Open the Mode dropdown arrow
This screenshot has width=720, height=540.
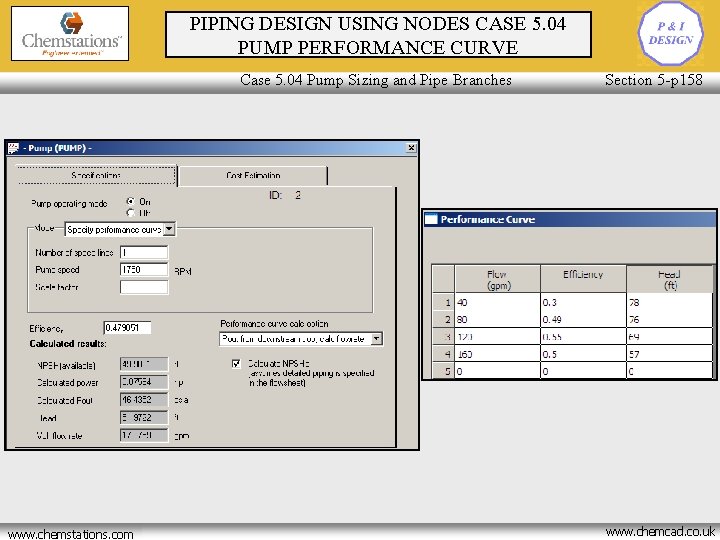pos(169,229)
